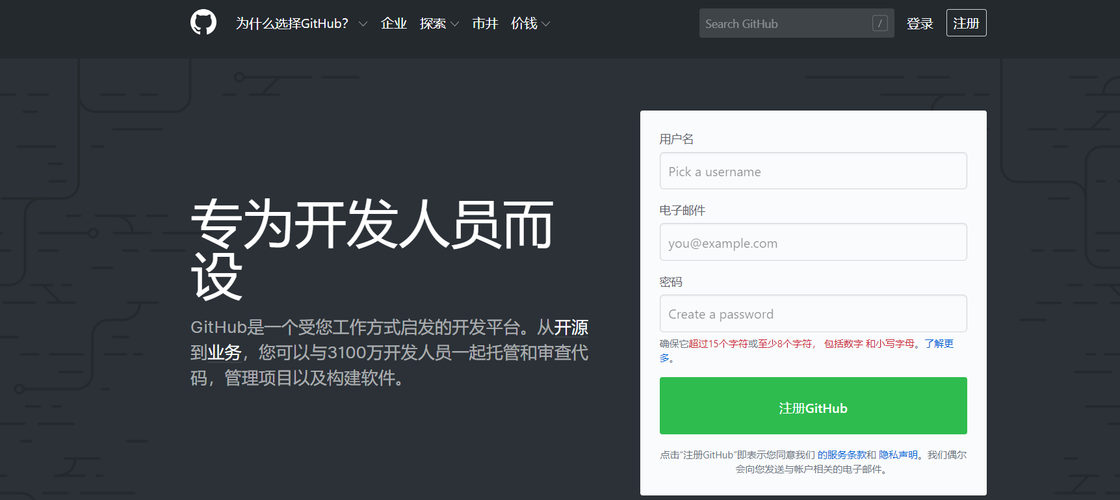The image size is (1120, 500).
Task: Expand the 探索 dropdown menu
Action: (x=439, y=24)
